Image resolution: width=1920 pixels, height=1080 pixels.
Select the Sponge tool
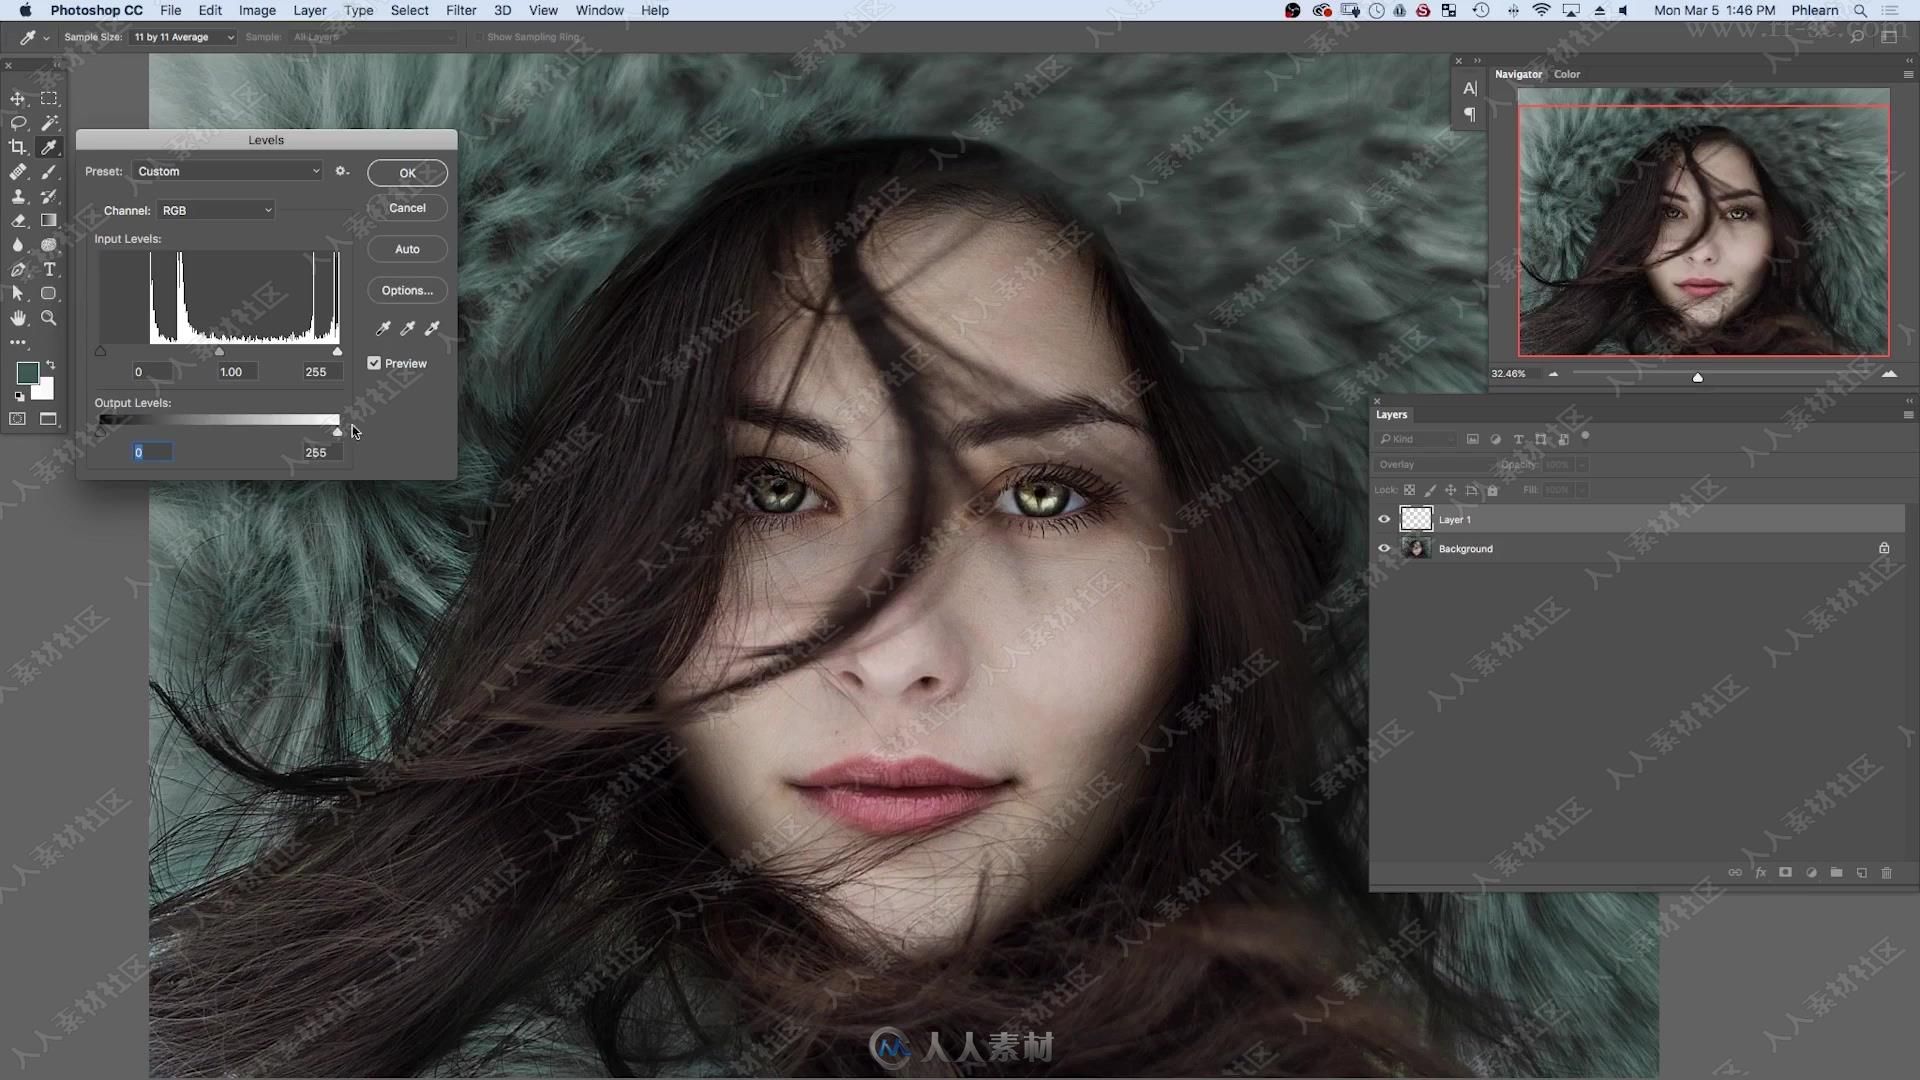(48, 245)
